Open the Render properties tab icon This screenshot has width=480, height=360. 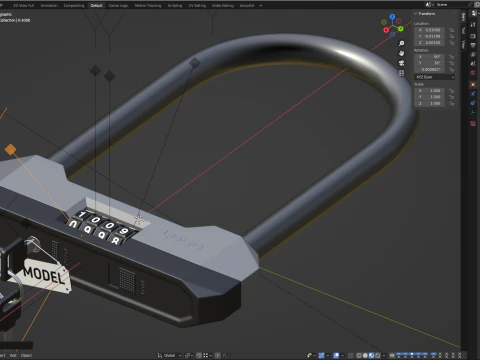(x=473, y=36)
